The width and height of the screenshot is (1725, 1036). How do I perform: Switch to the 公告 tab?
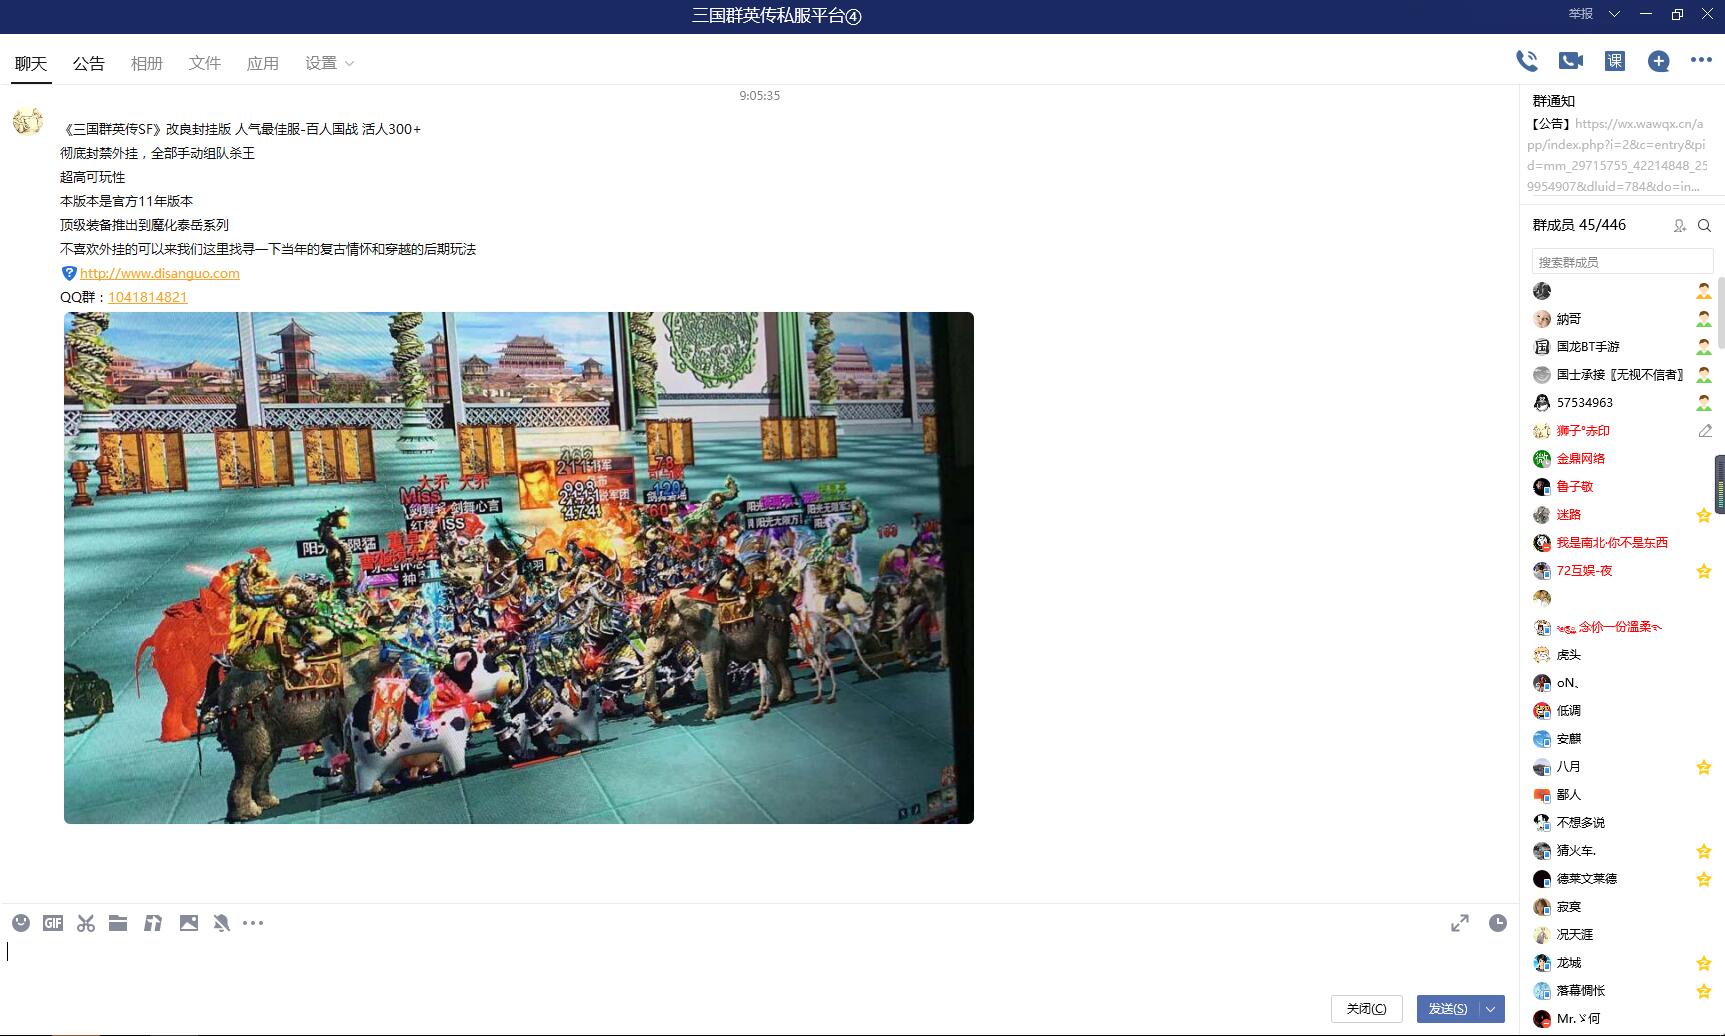89,63
